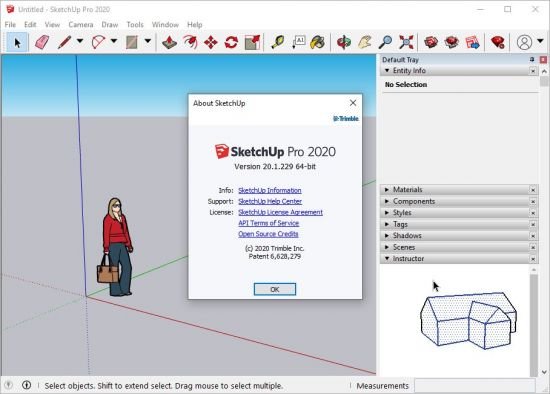Select the Rotate tool

(x=232, y=42)
